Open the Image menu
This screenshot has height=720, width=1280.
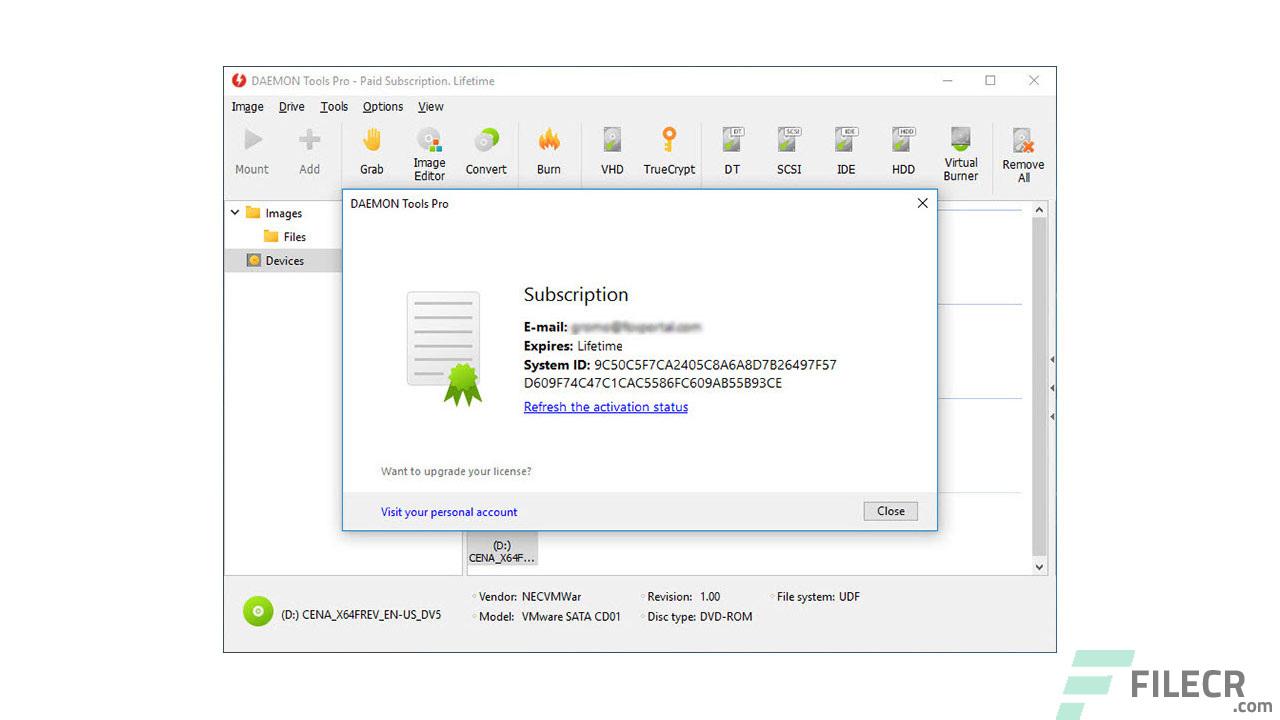pyautogui.click(x=248, y=107)
